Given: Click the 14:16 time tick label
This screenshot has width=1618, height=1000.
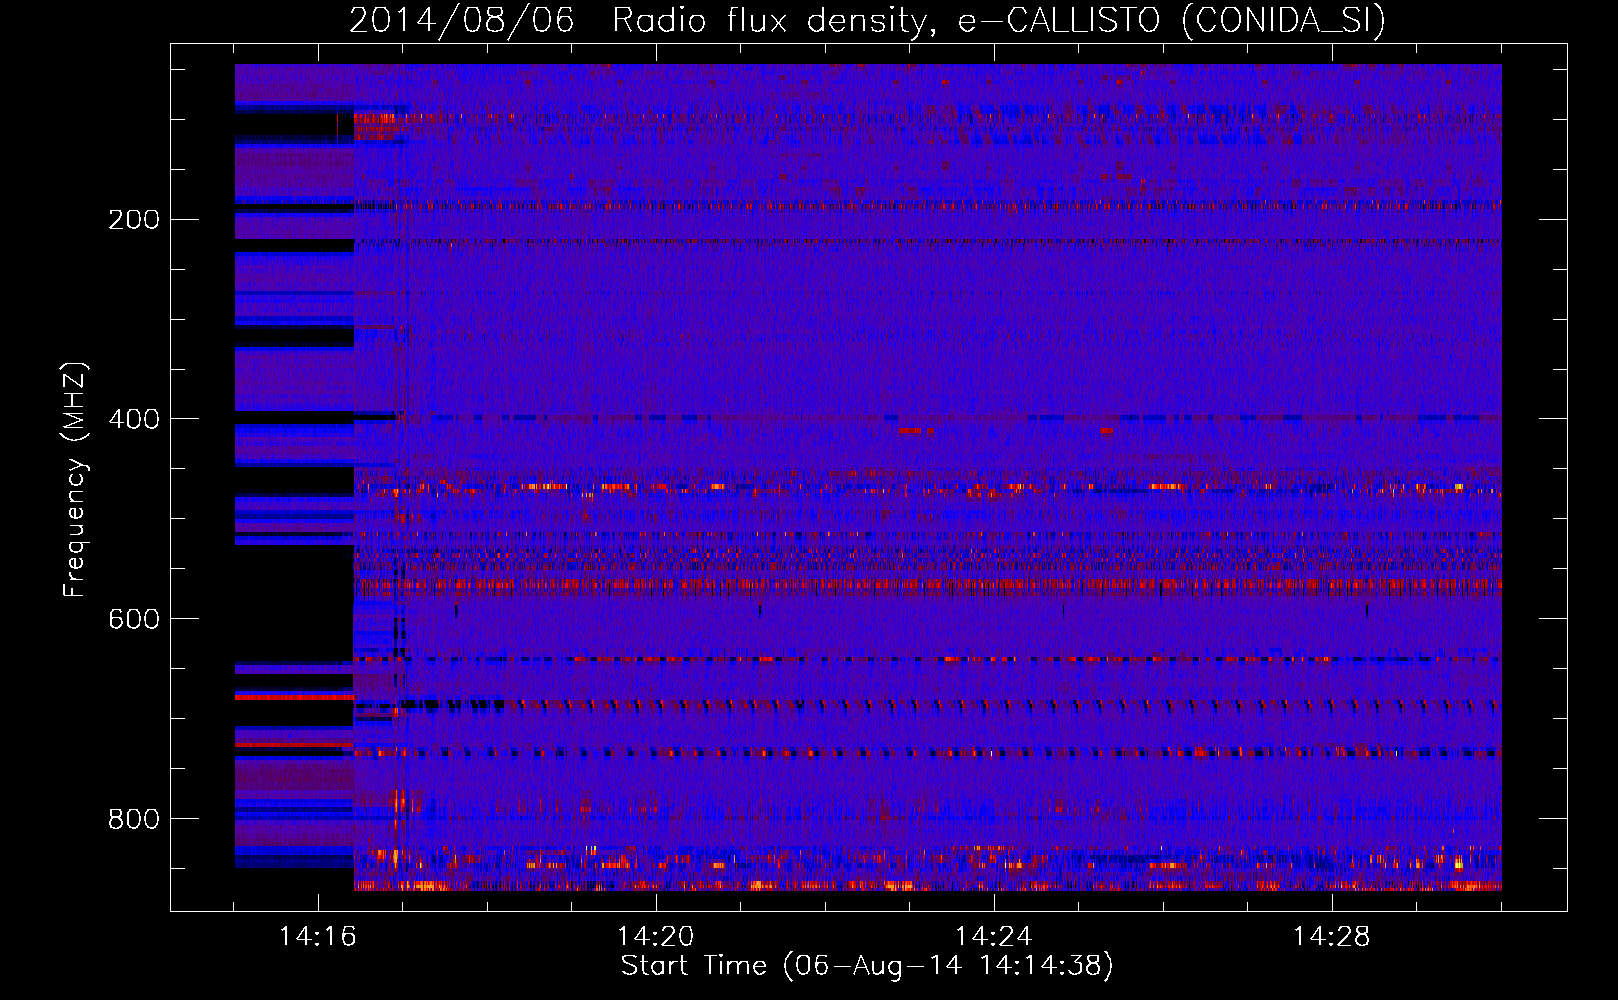Looking at the screenshot, I should (x=318, y=937).
